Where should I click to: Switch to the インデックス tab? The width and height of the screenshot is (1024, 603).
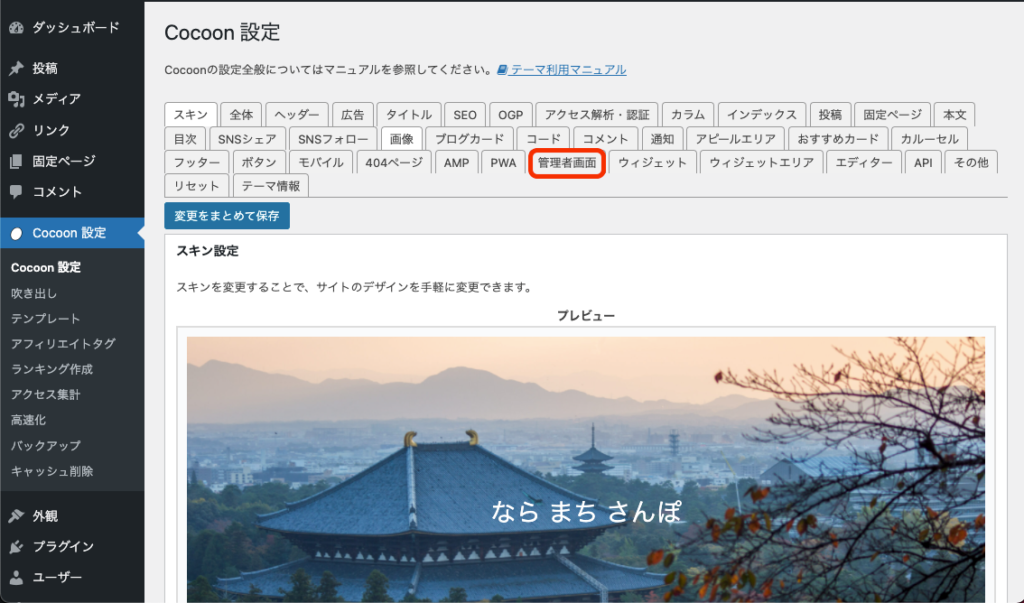[761, 114]
